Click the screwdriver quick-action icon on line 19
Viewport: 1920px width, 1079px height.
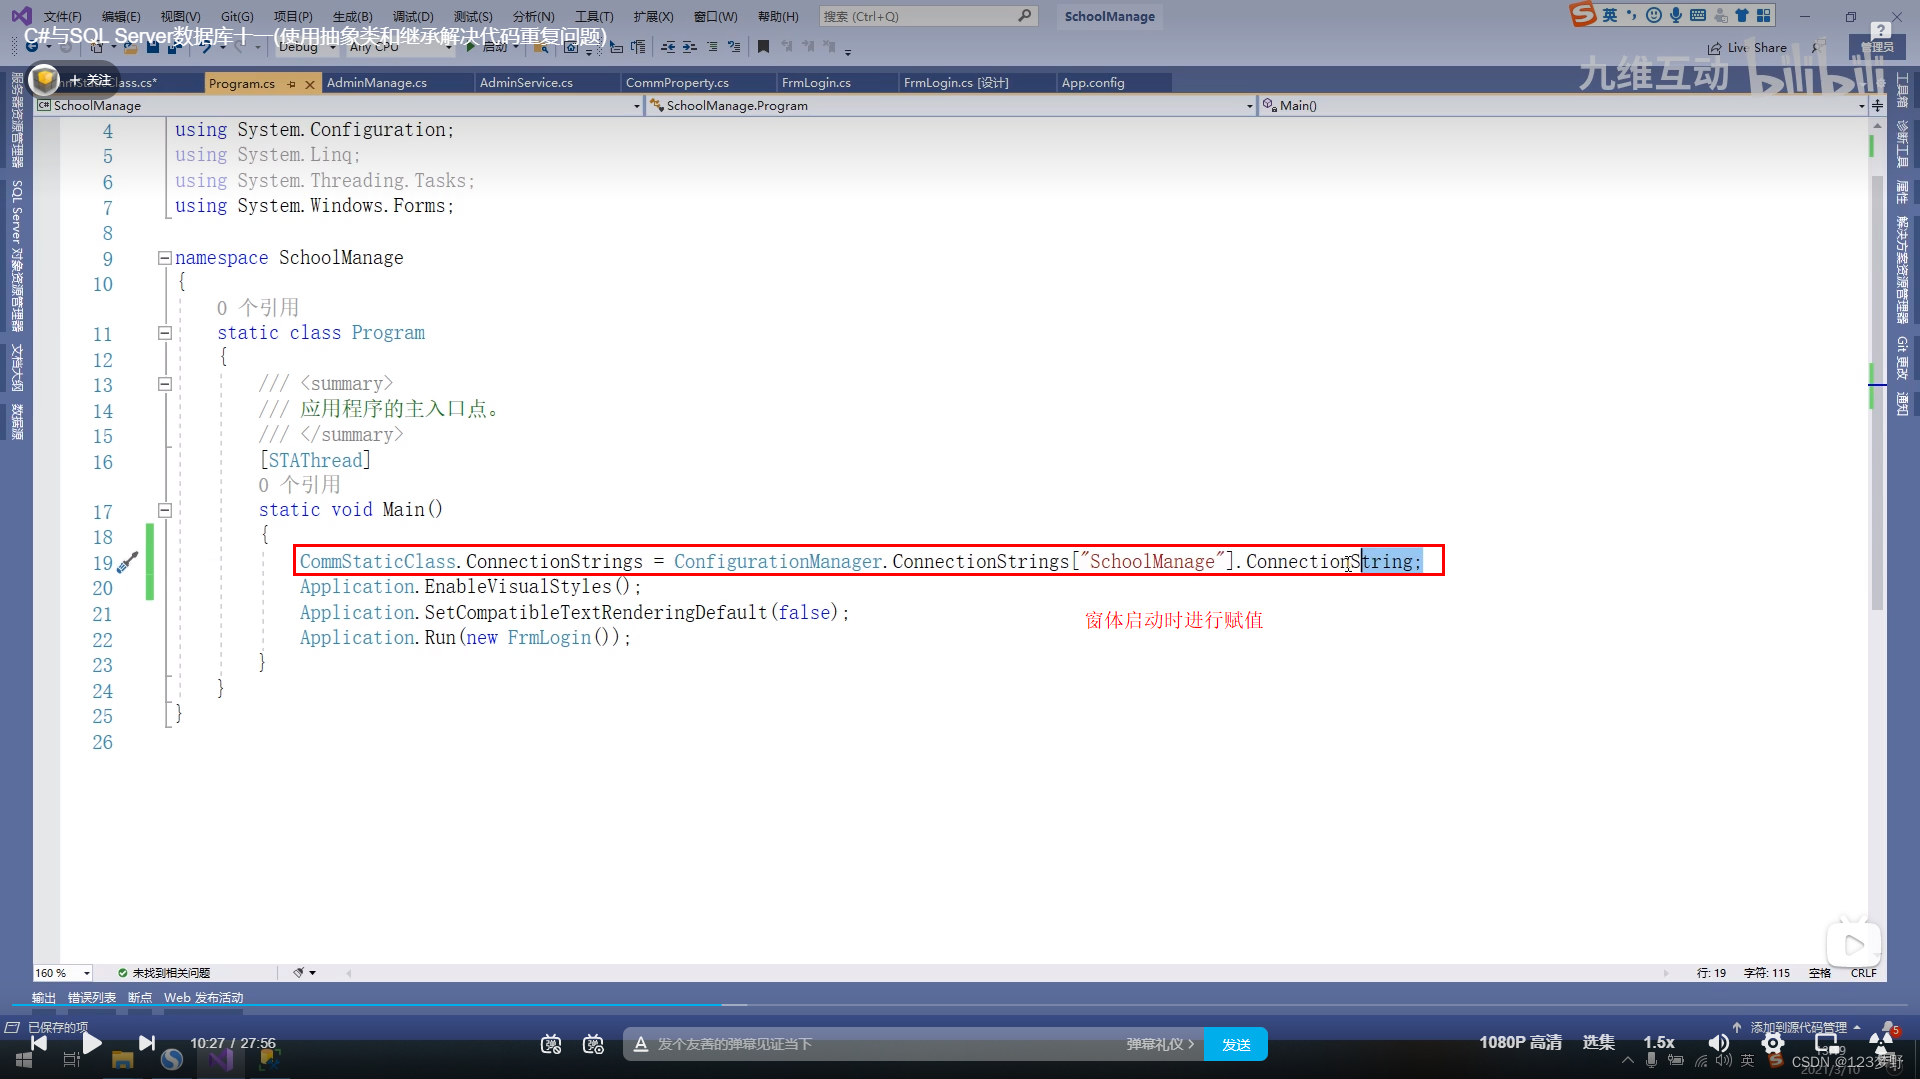[x=128, y=563]
